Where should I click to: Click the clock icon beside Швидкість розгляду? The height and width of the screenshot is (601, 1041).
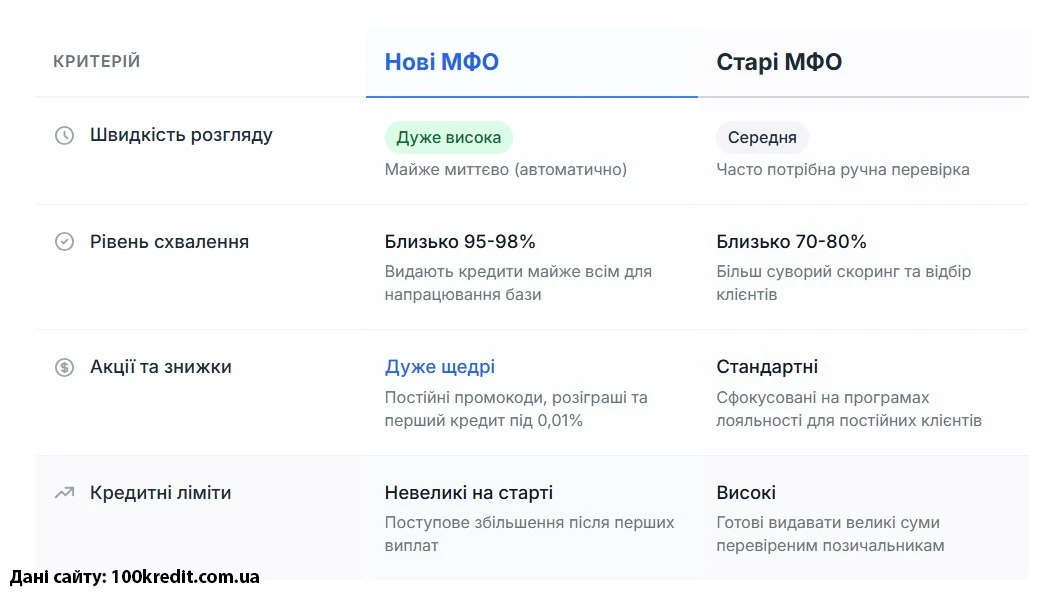click(x=64, y=135)
